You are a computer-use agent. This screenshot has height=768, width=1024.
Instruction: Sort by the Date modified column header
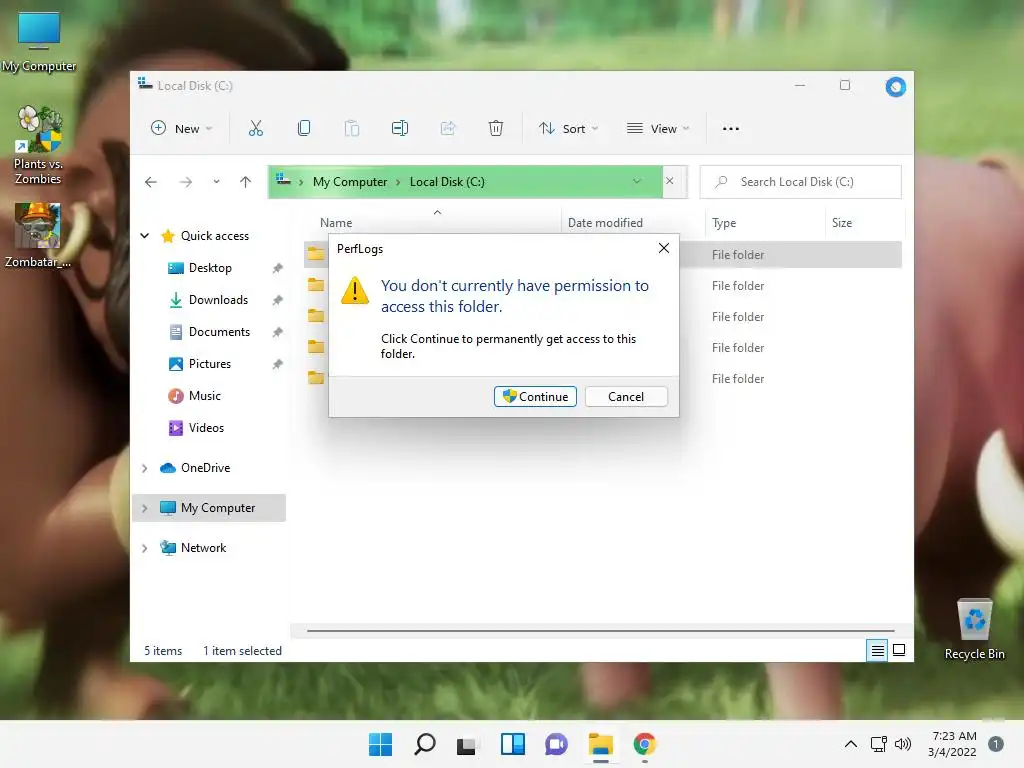pos(605,223)
